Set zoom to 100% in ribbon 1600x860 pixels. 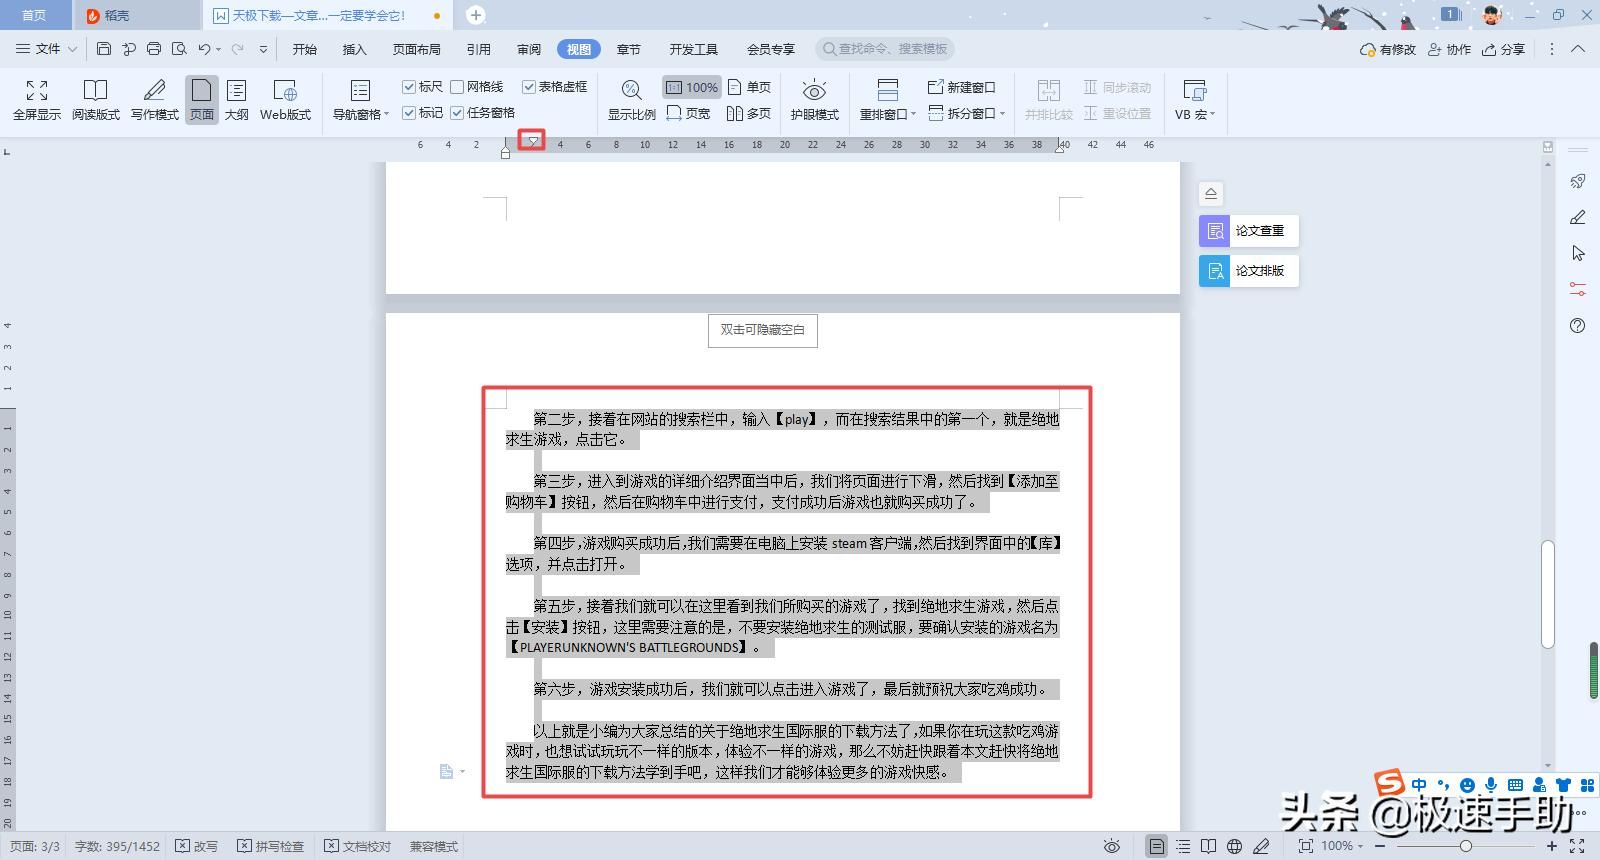coord(691,87)
